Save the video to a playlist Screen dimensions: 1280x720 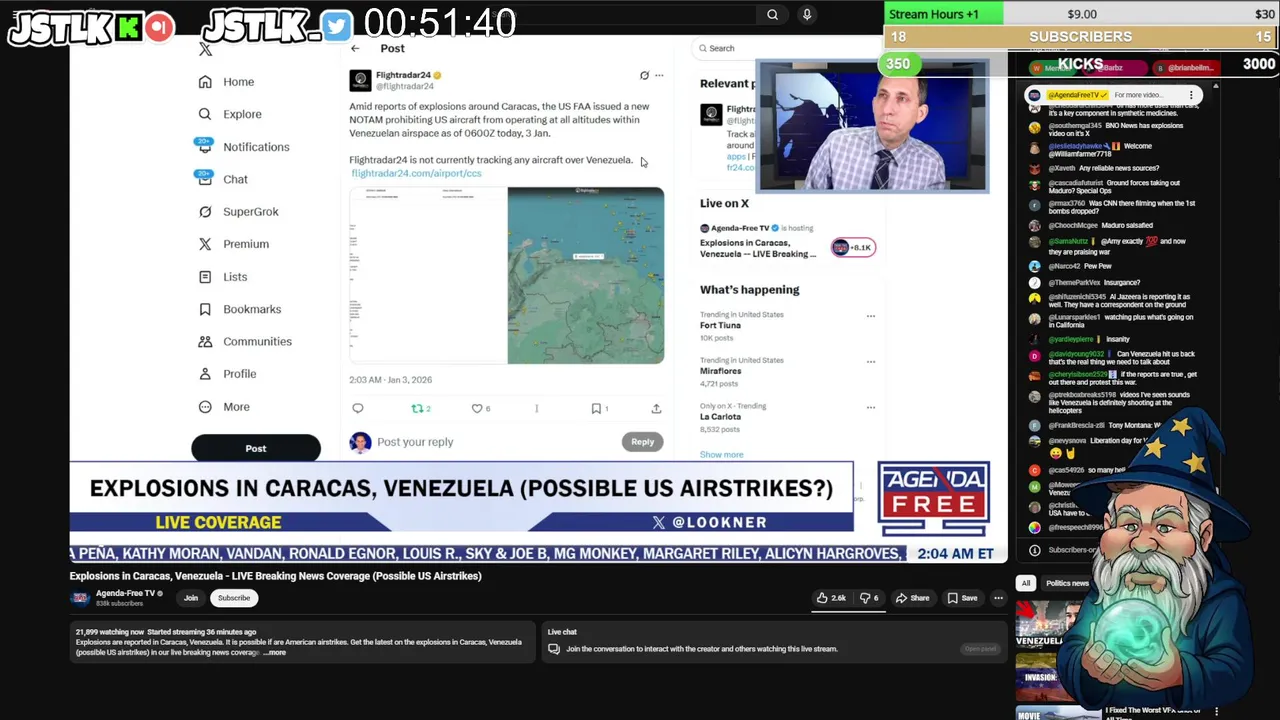click(x=963, y=598)
